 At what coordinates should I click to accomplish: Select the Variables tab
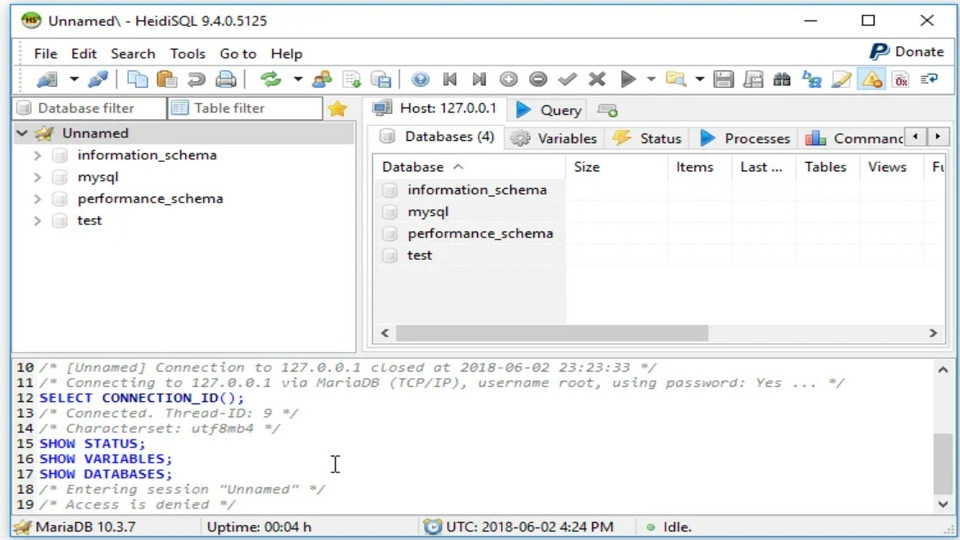click(554, 138)
